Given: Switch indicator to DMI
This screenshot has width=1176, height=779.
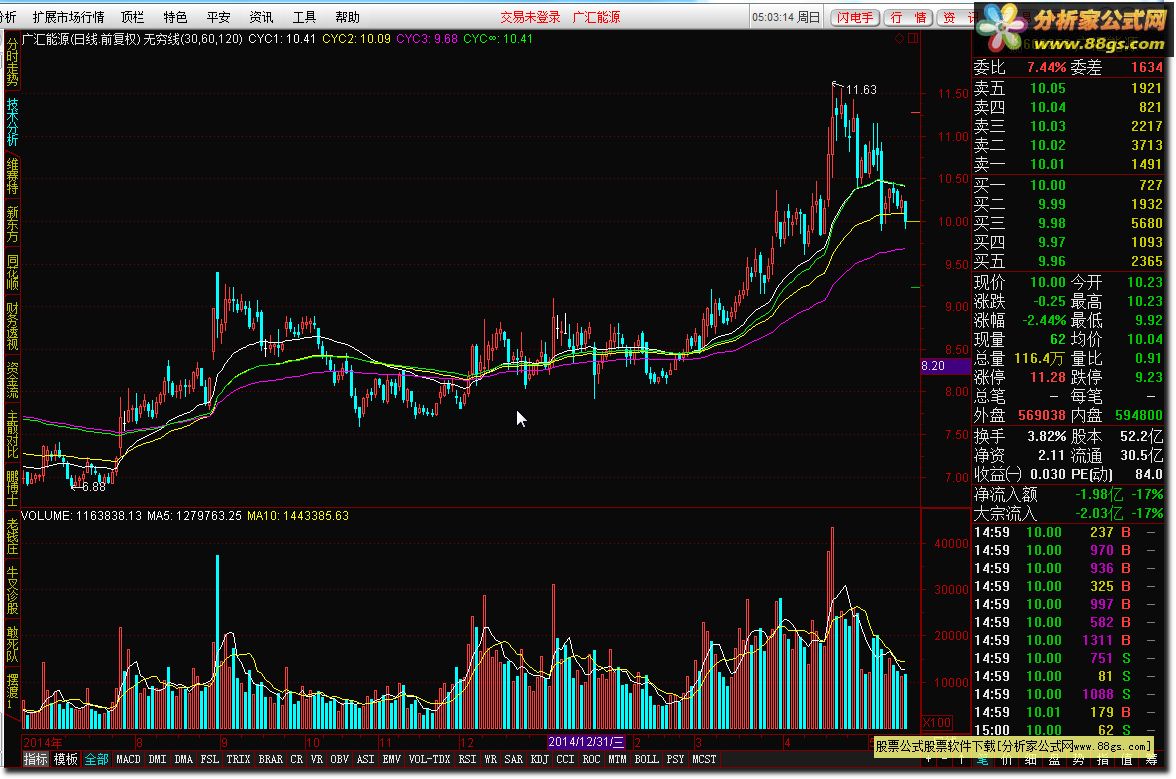Looking at the screenshot, I should (158, 759).
